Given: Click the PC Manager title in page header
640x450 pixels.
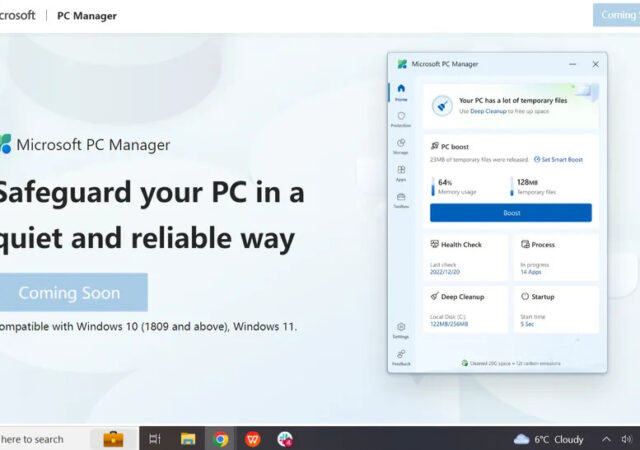Looking at the screenshot, I should click(87, 16).
